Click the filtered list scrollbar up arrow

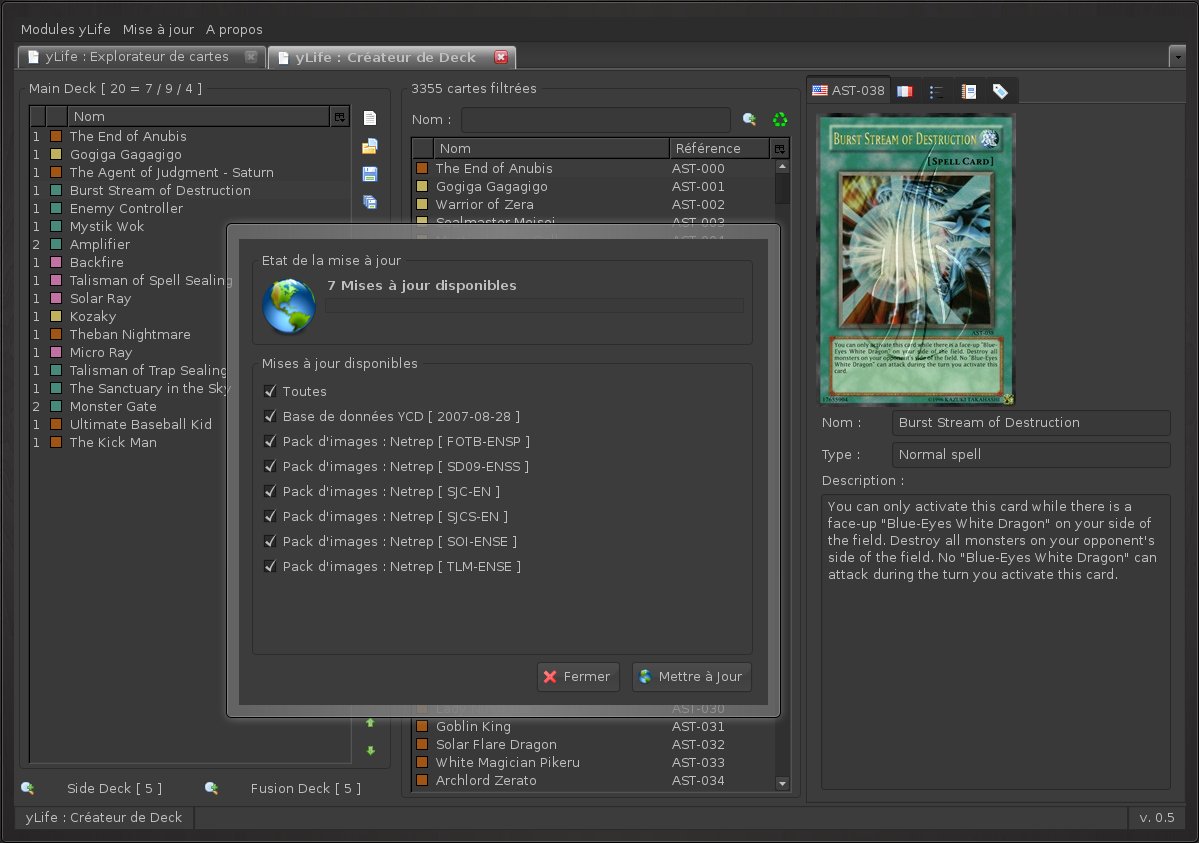pos(782,166)
